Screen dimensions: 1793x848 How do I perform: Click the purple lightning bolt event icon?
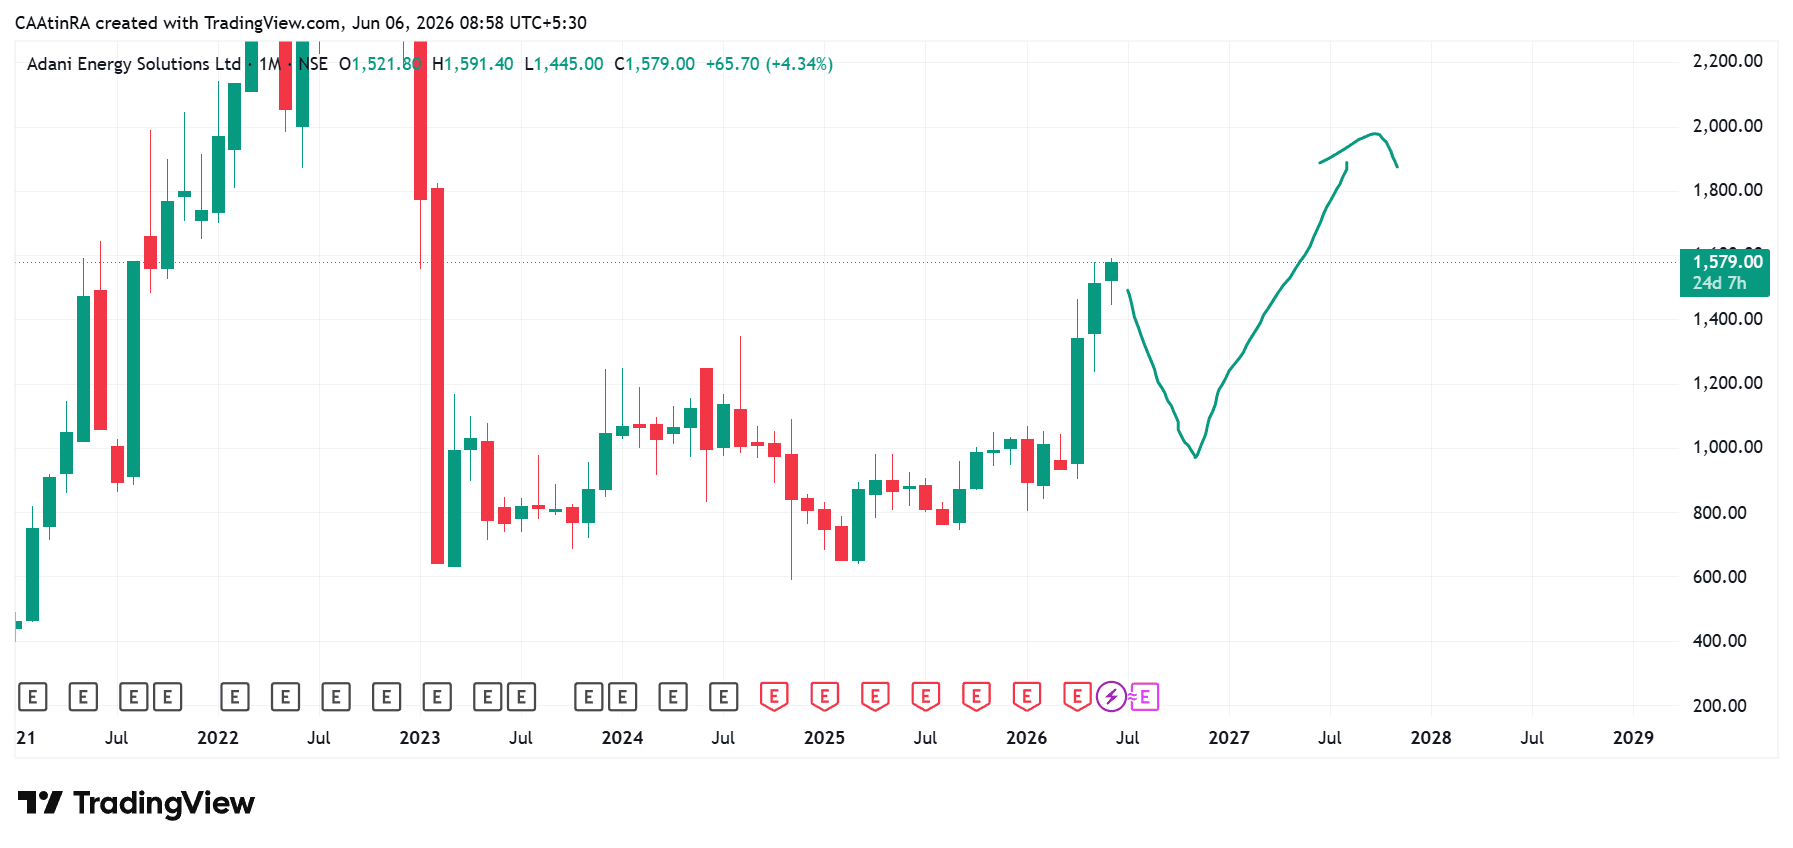[x=1111, y=696]
